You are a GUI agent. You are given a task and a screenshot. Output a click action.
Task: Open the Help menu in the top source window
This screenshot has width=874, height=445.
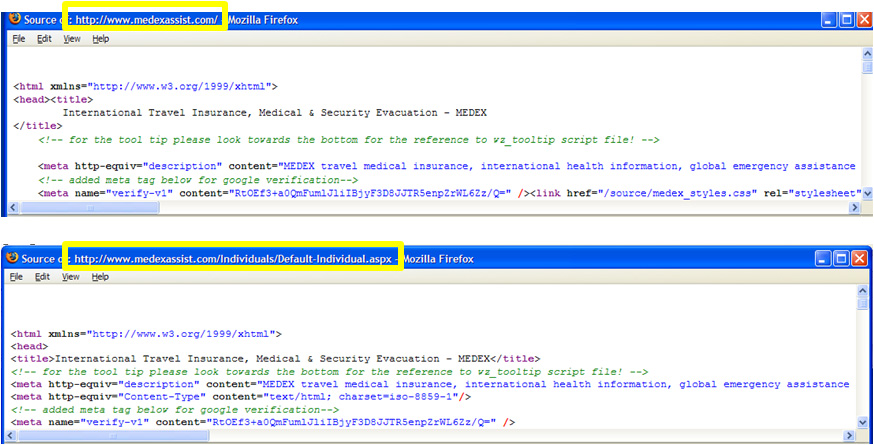101,39
